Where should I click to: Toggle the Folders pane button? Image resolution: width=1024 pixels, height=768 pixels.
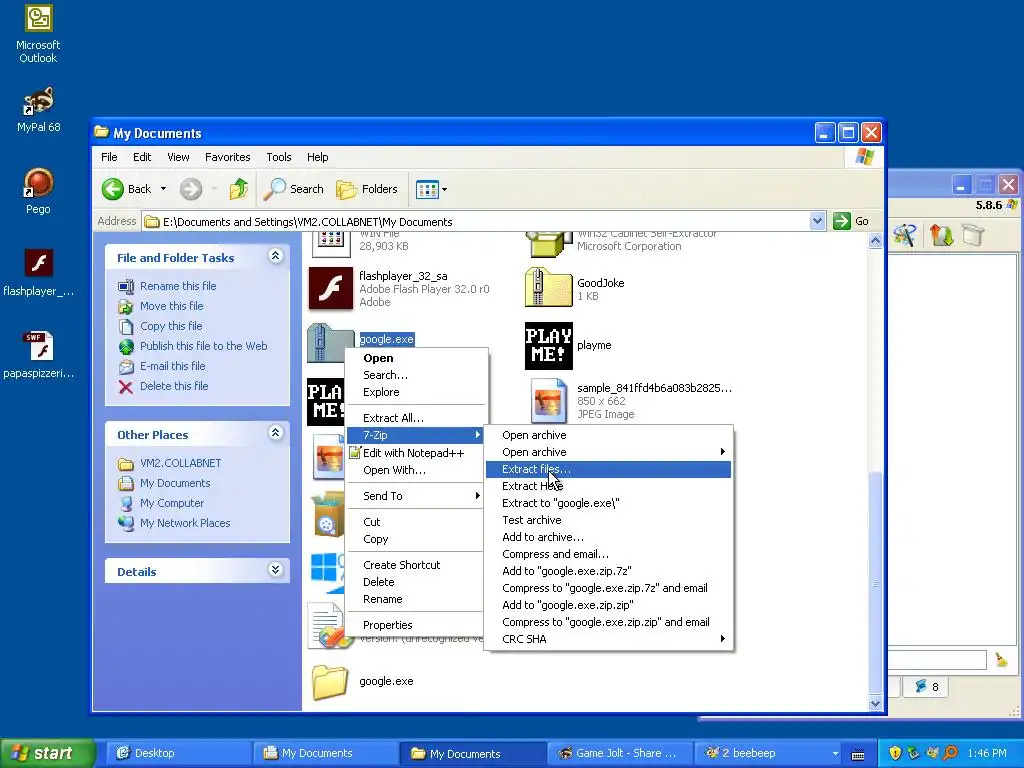(366, 189)
